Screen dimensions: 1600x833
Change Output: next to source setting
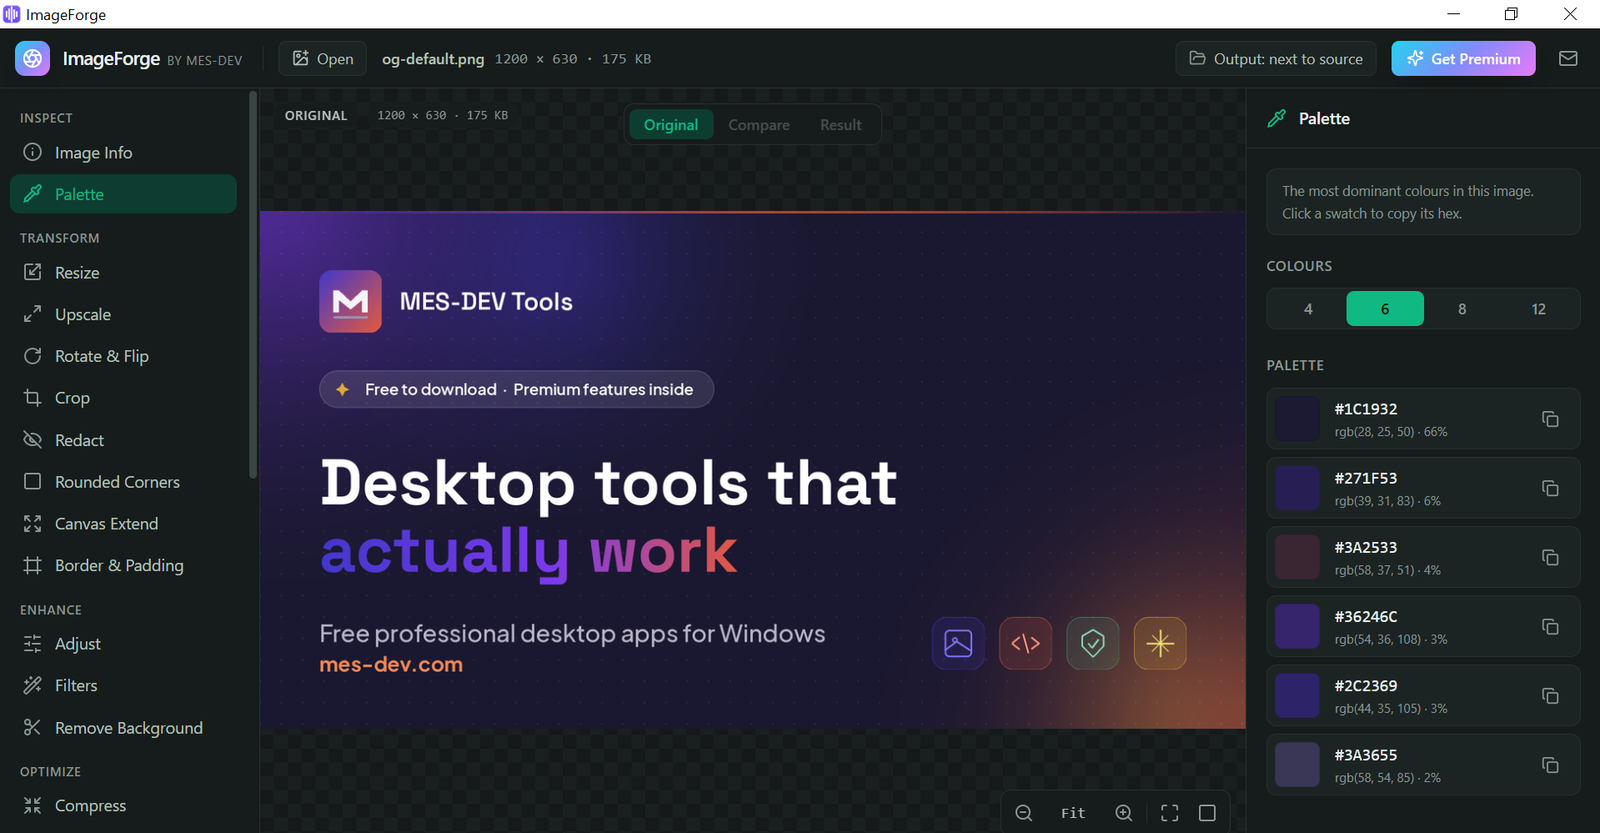(x=1276, y=59)
